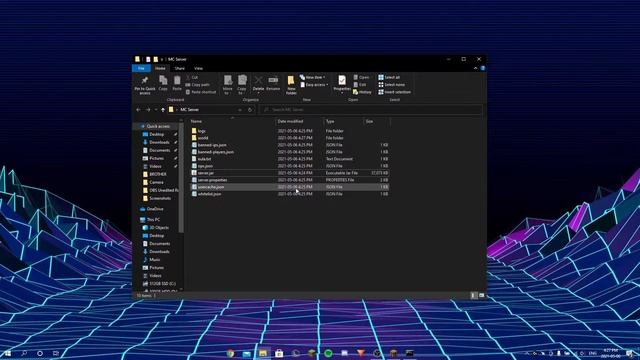
Task: Click the Copy button in the ribbon
Action: click(x=163, y=83)
